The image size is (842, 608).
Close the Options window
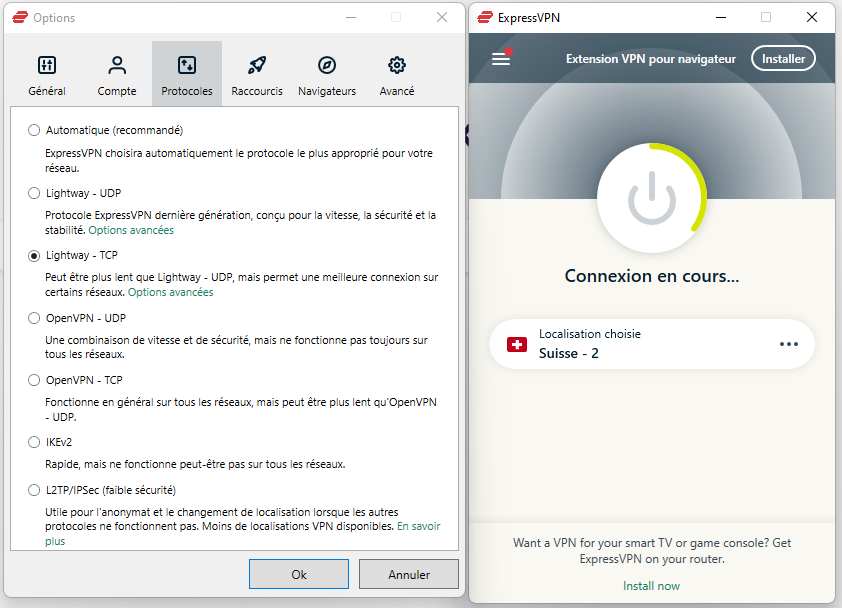[x=442, y=17]
